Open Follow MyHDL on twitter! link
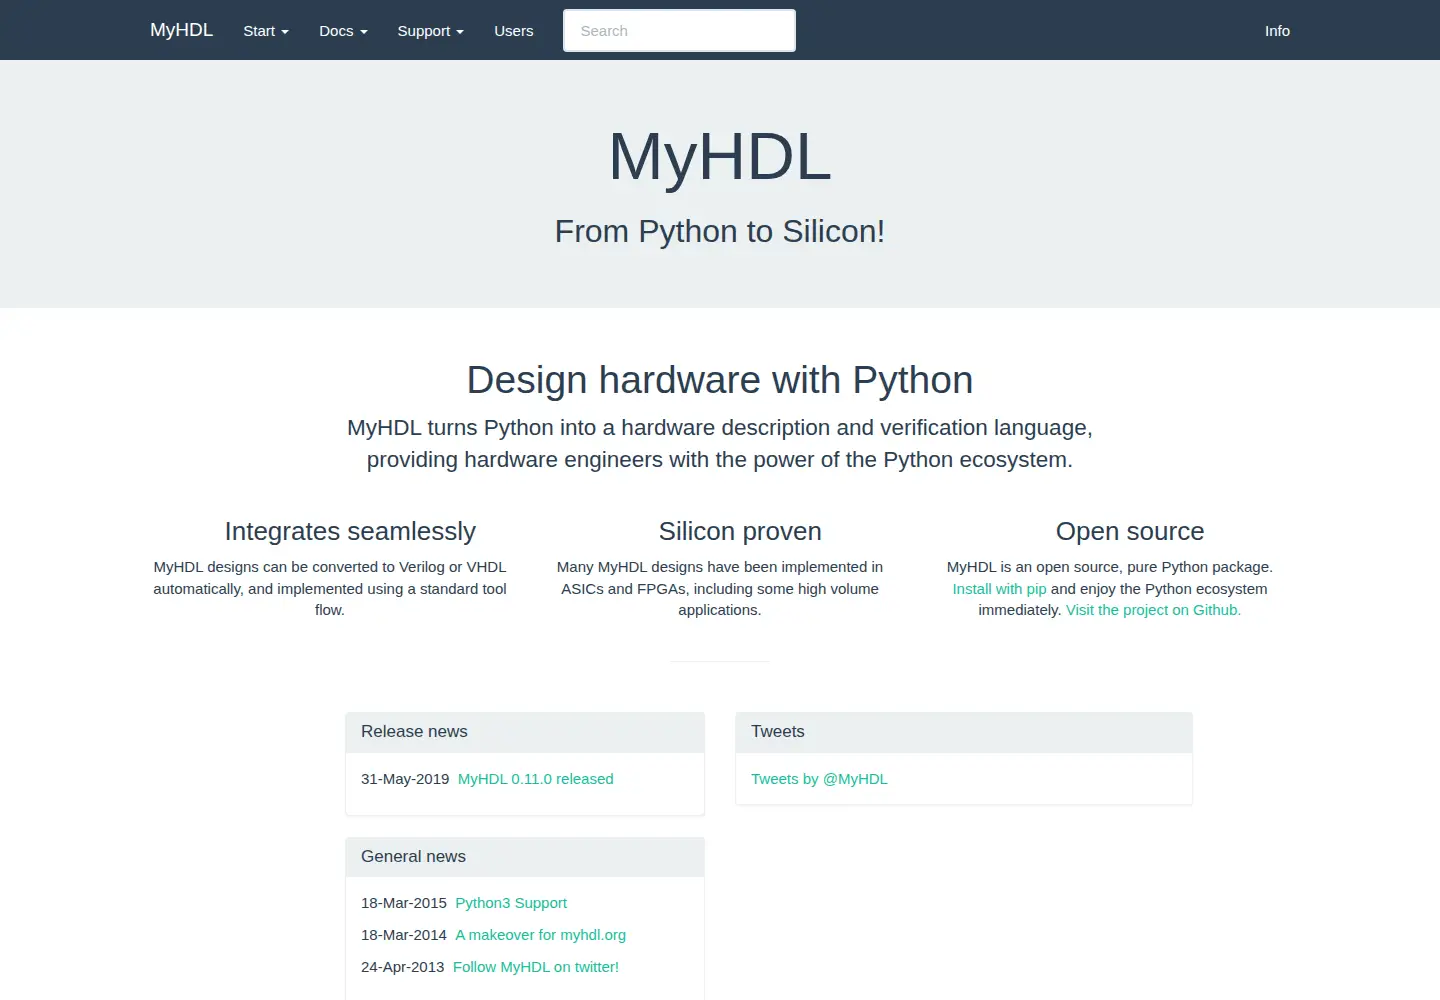Screen dimensions: 1440x1000 click(x=536, y=967)
